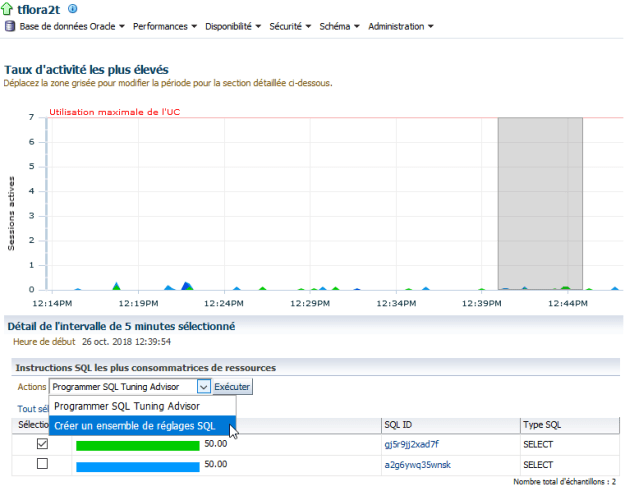This screenshot has height=491, width=625.
Task: Open the Performances dropdown menu
Action: 164,26
